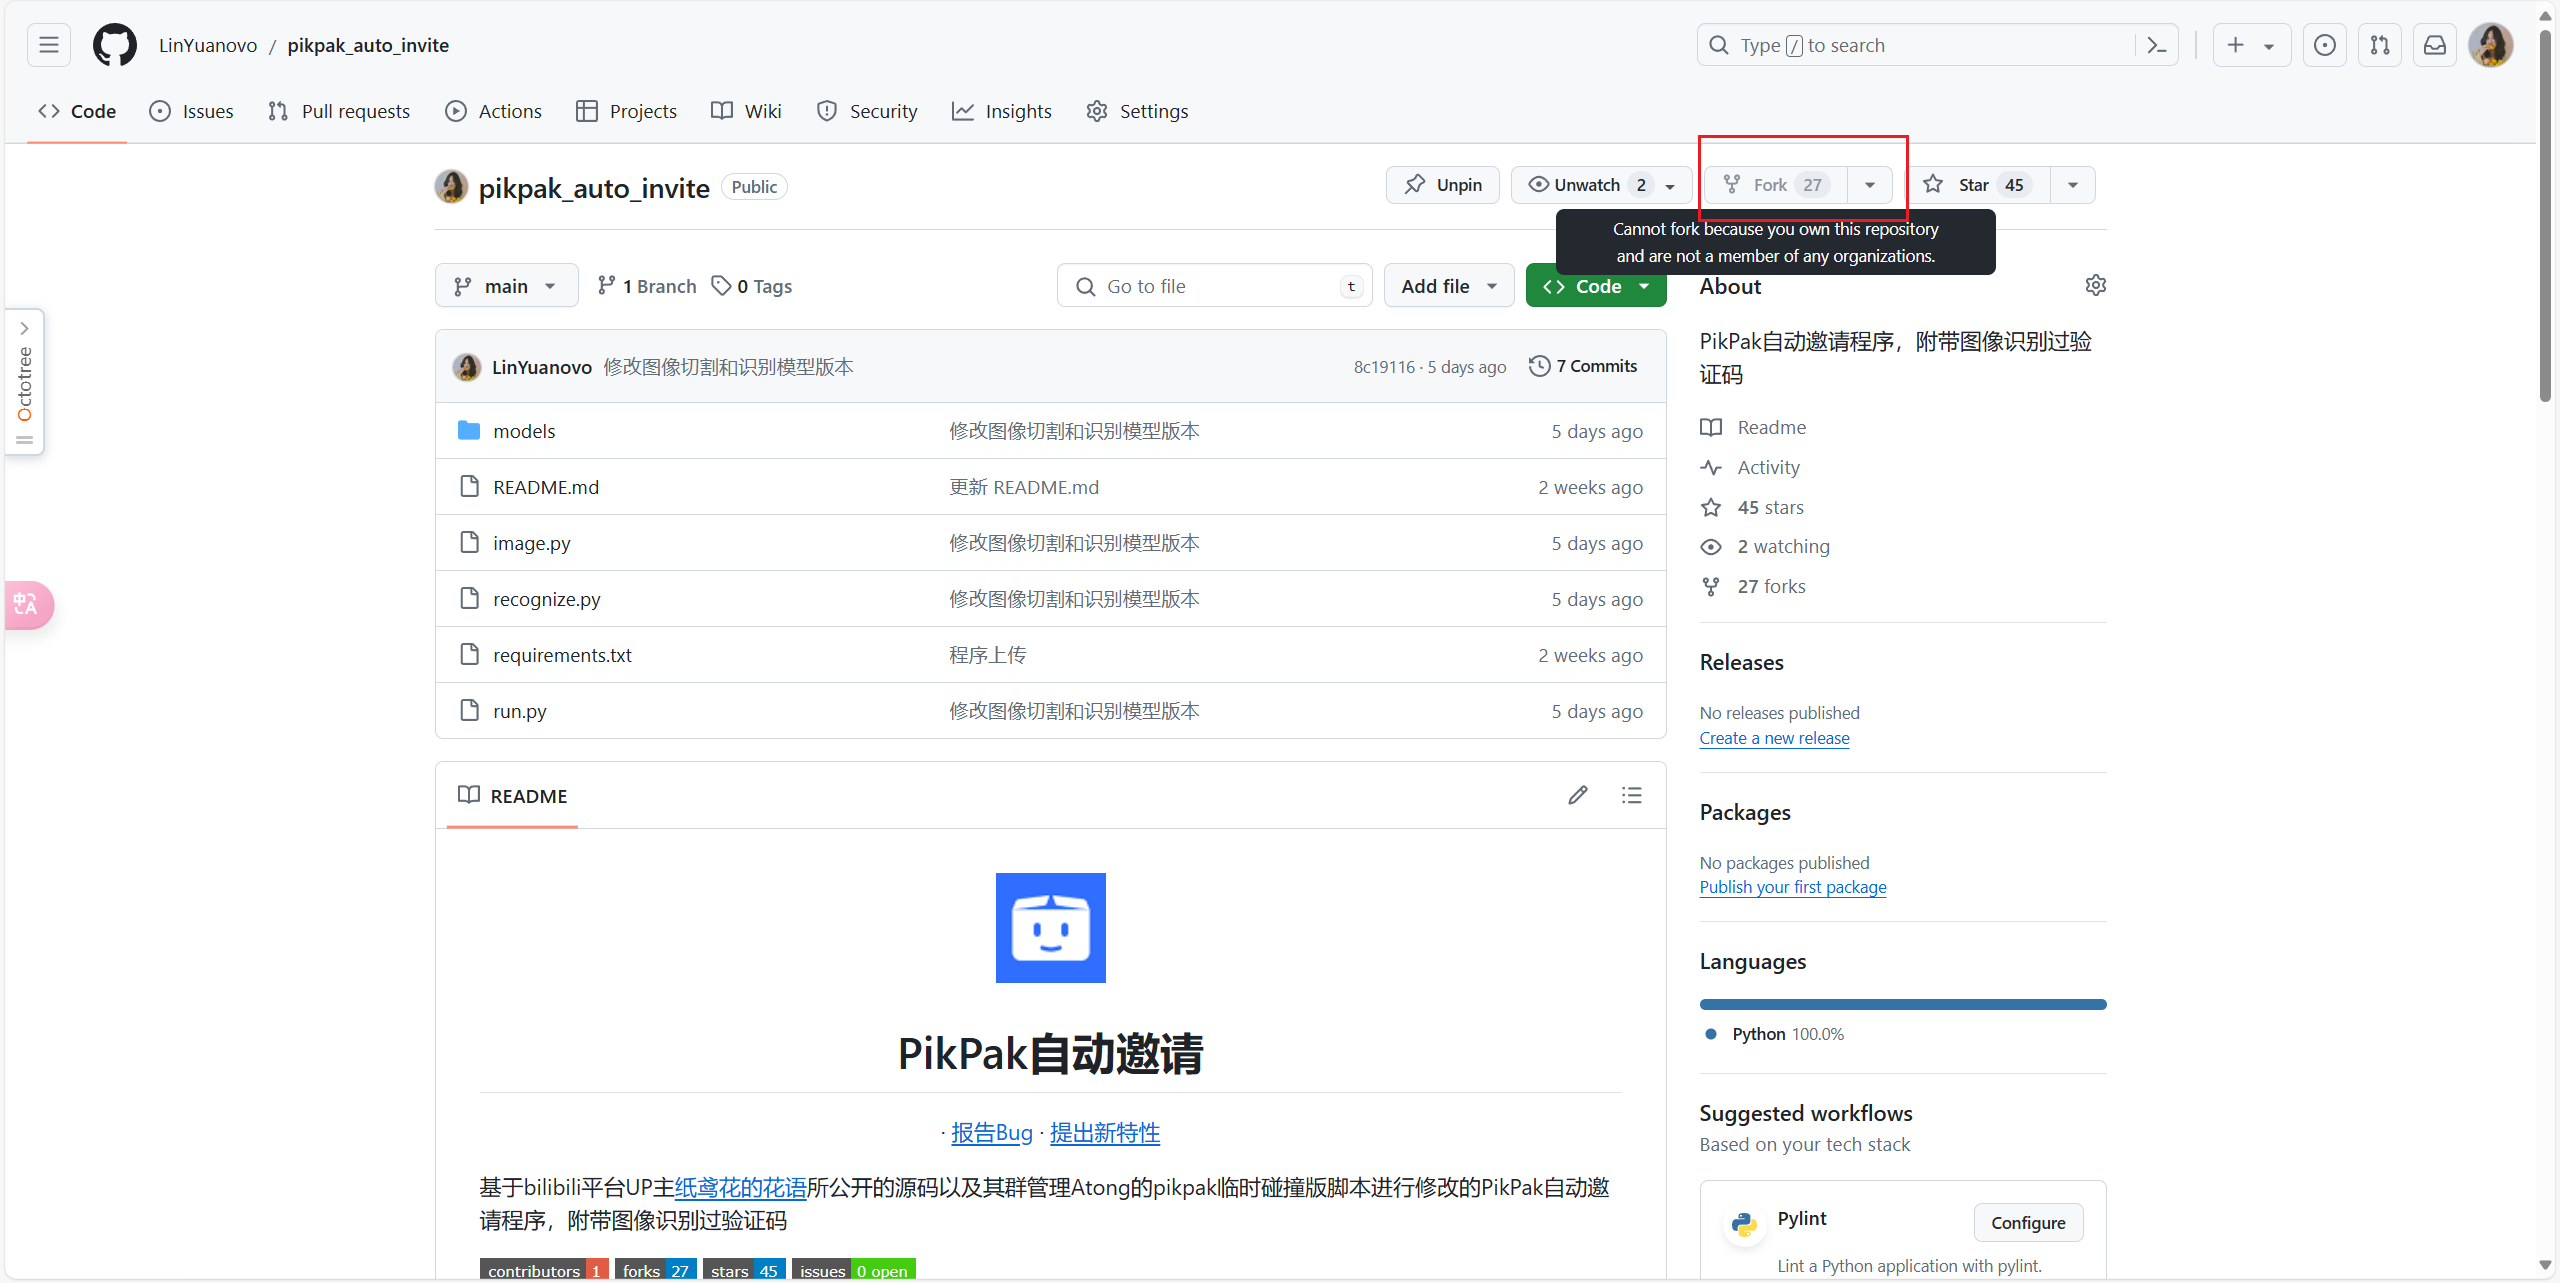Expand the Add file dropdown
The width and height of the screenshot is (2560, 1283).
[x=1448, y=286]
